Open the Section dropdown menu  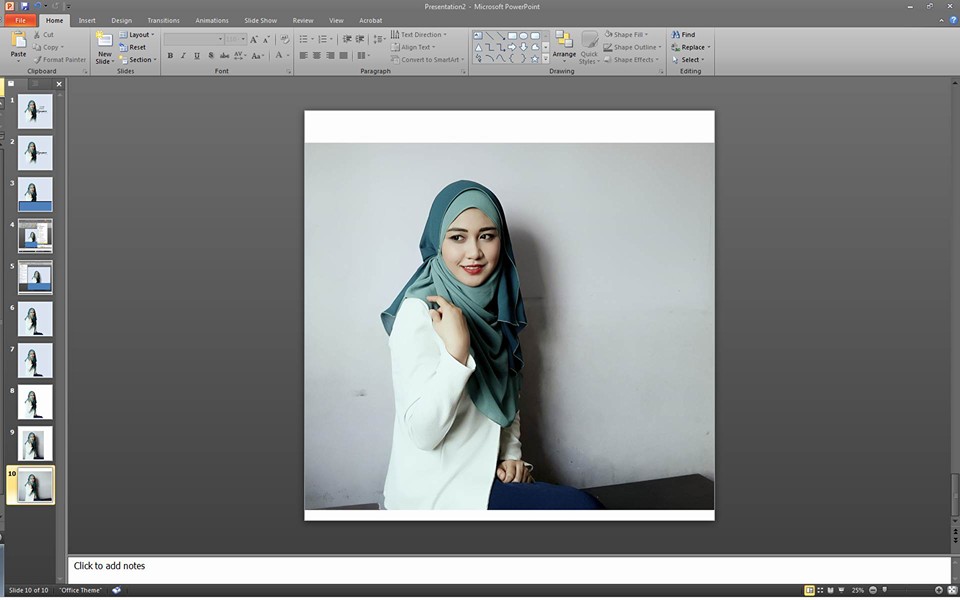(140, 60)
